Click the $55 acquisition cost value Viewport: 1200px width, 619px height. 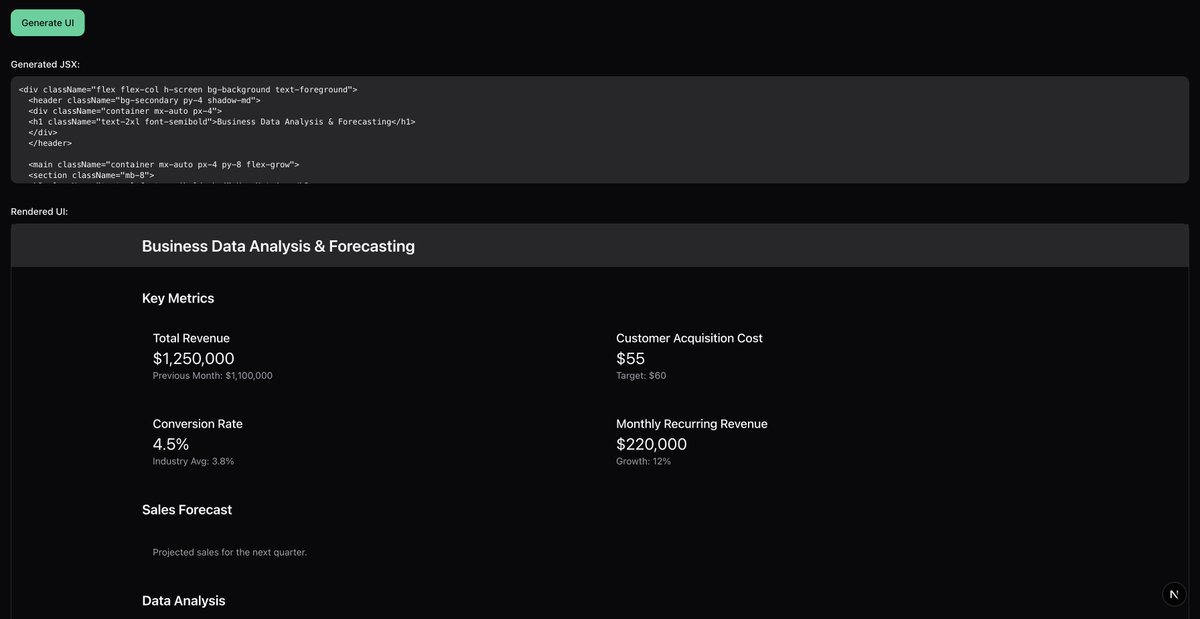tap(630, 357)
